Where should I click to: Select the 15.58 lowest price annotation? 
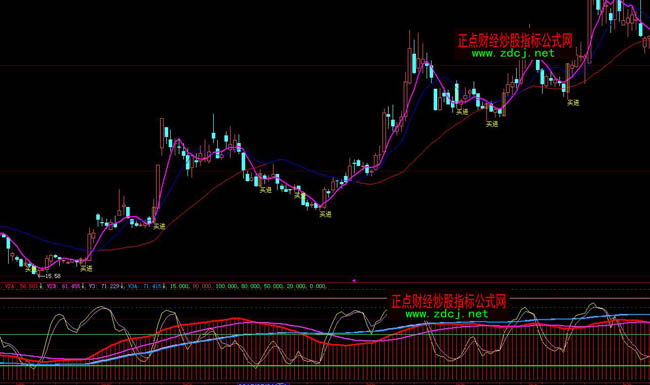click(50, 276)
